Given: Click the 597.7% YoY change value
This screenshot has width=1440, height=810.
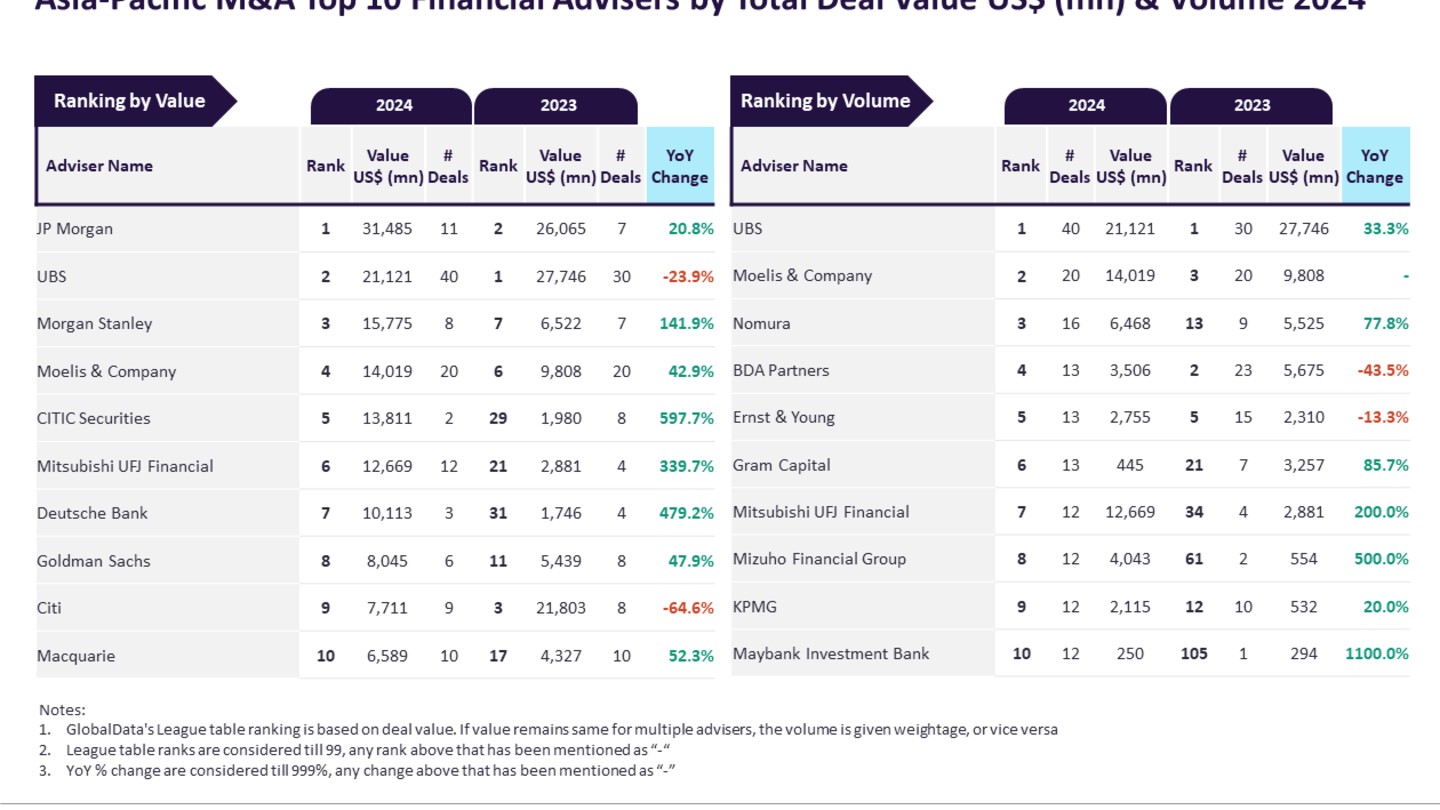Looking at the screenshot, I should (x=687, y=419).
